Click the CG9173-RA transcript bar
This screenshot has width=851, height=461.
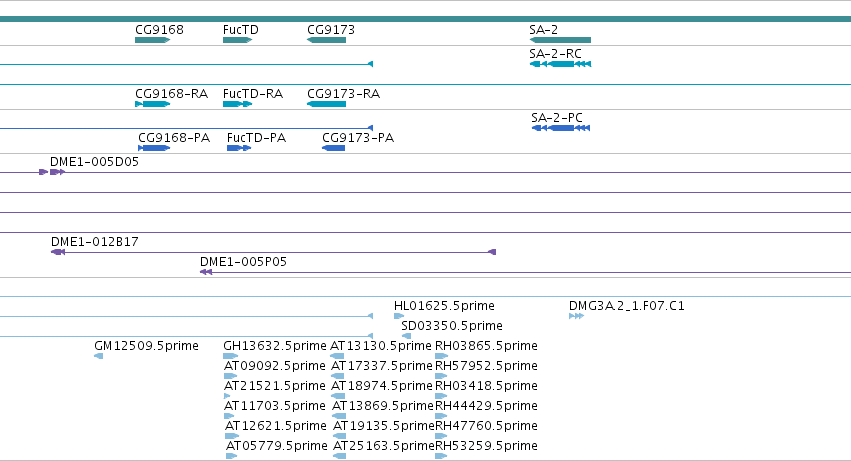click(326, 104)
